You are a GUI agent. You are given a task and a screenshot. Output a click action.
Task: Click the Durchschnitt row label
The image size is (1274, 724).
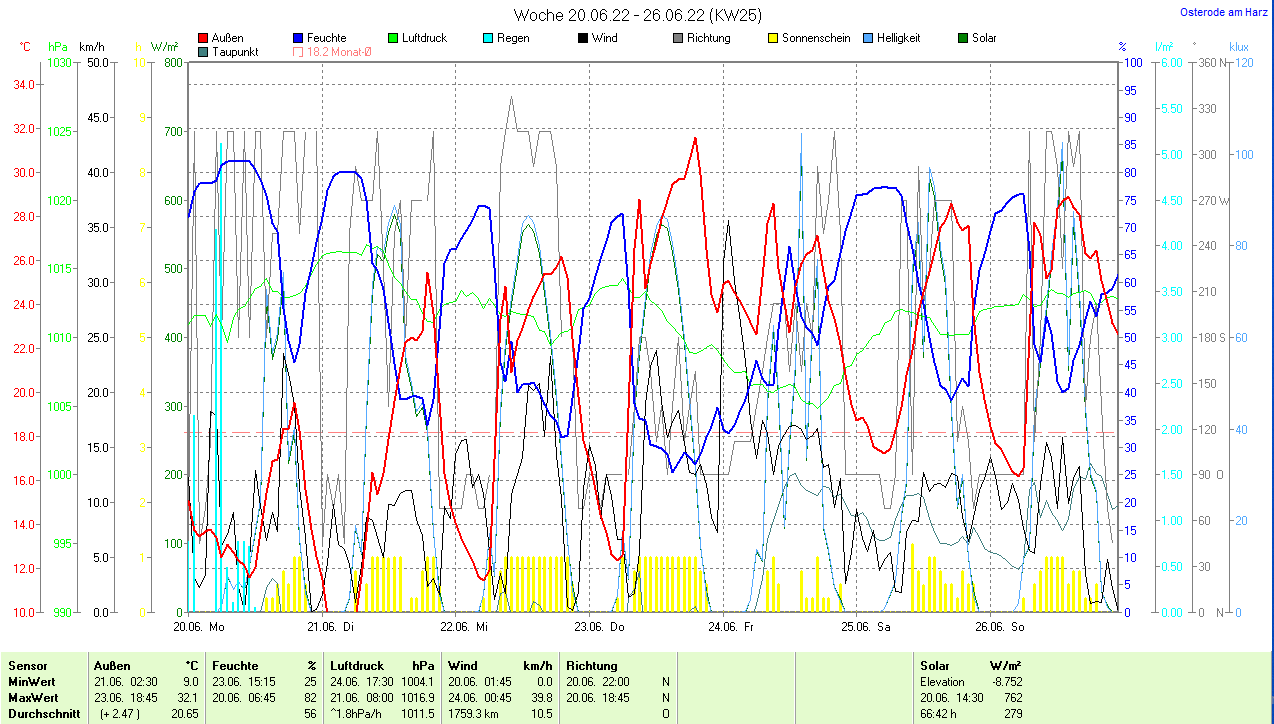click(41, 713)
